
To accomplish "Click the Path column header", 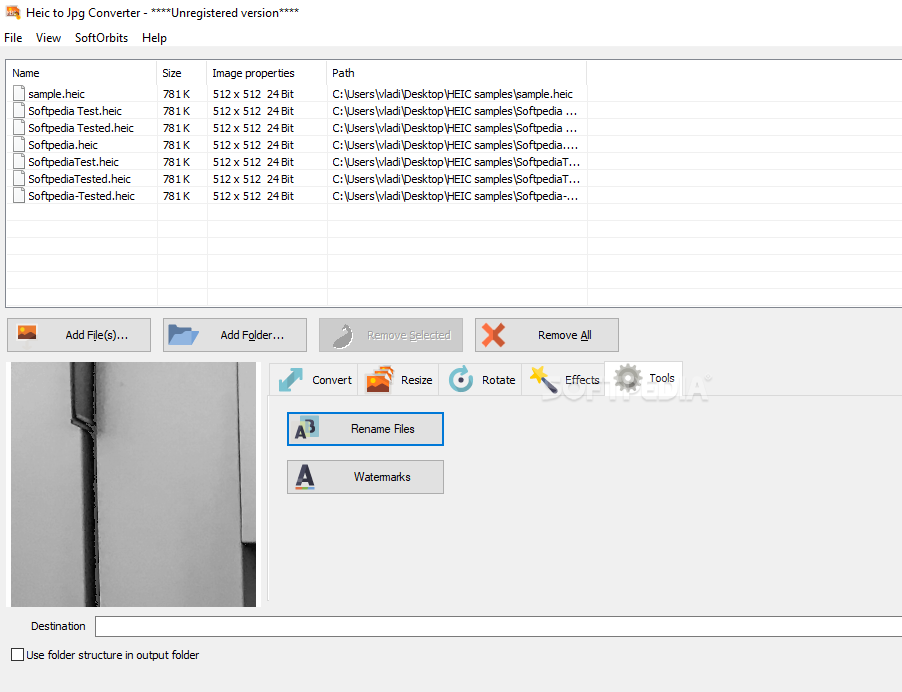I will pos(457,73).
